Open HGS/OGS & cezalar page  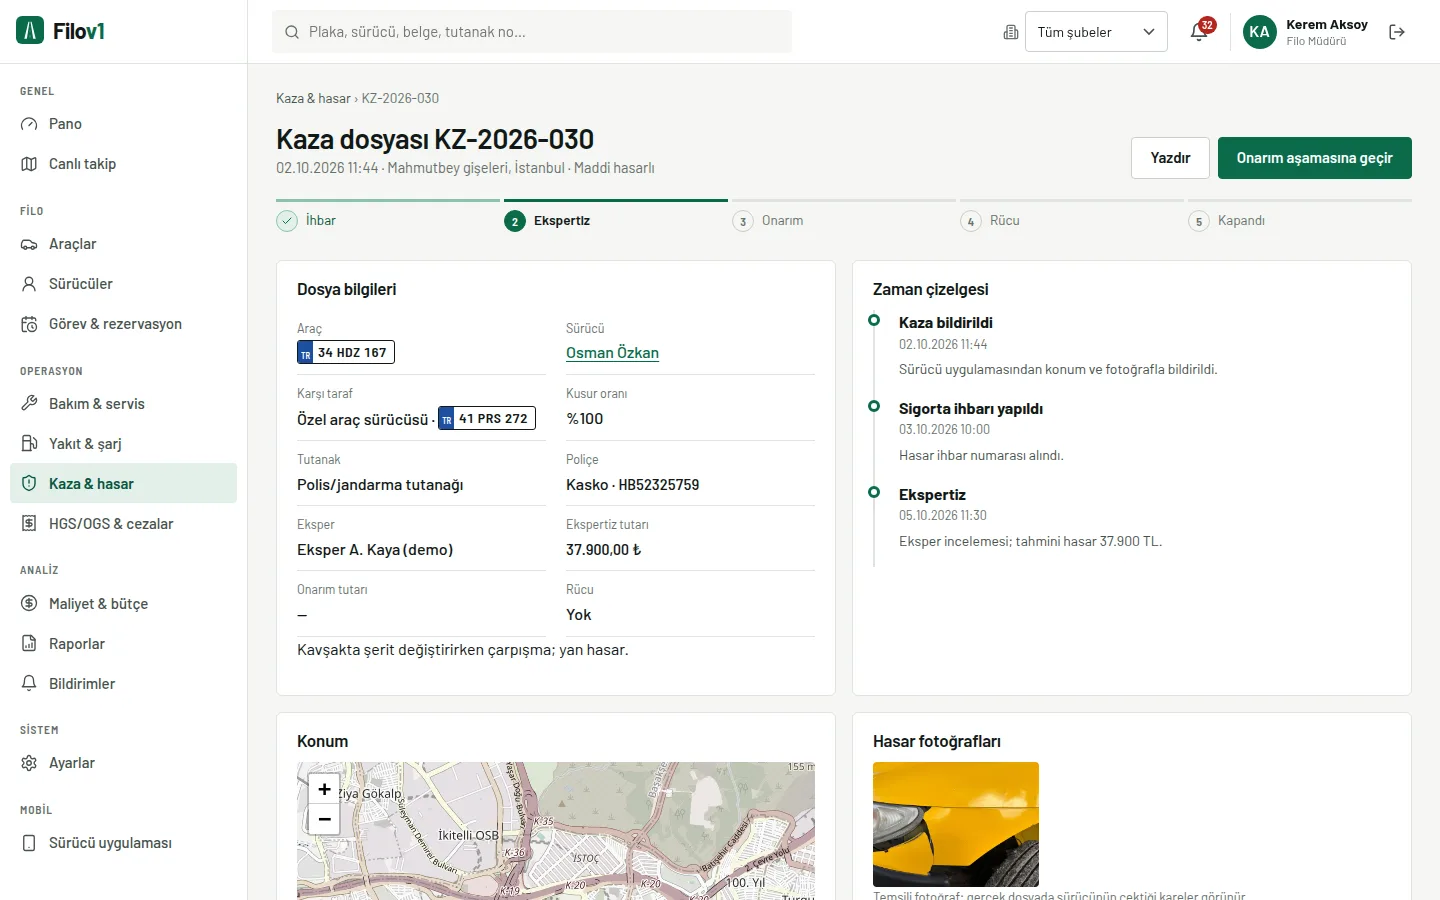pyautogui.click(x=123, y=524)
